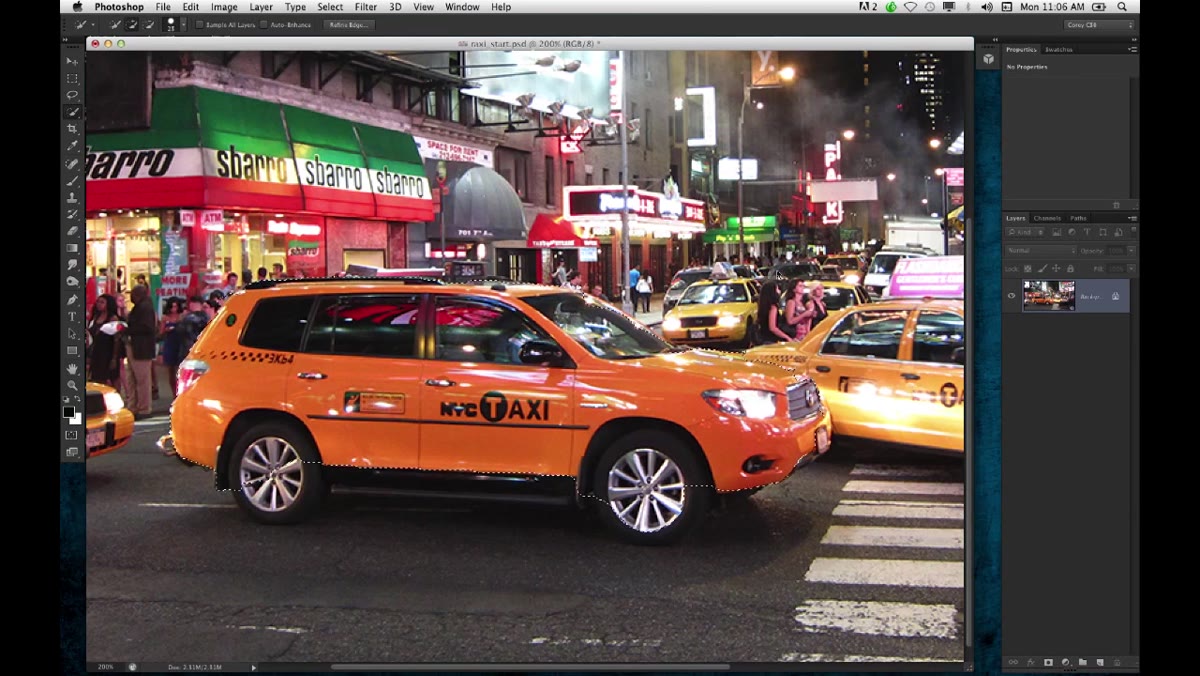The width and height of the screenshot is (1200, 676).
Task: Toggle pixel layer filter in Layers panel
Action: (1057, 232)
